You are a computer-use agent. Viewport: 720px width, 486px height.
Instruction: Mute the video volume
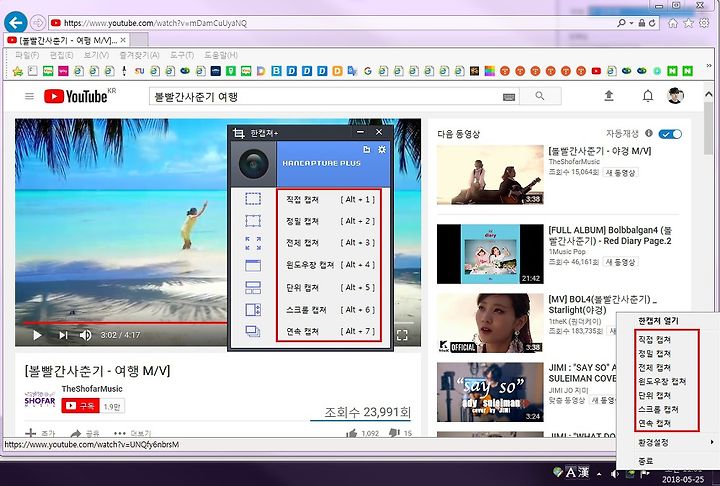pos(85,335)
